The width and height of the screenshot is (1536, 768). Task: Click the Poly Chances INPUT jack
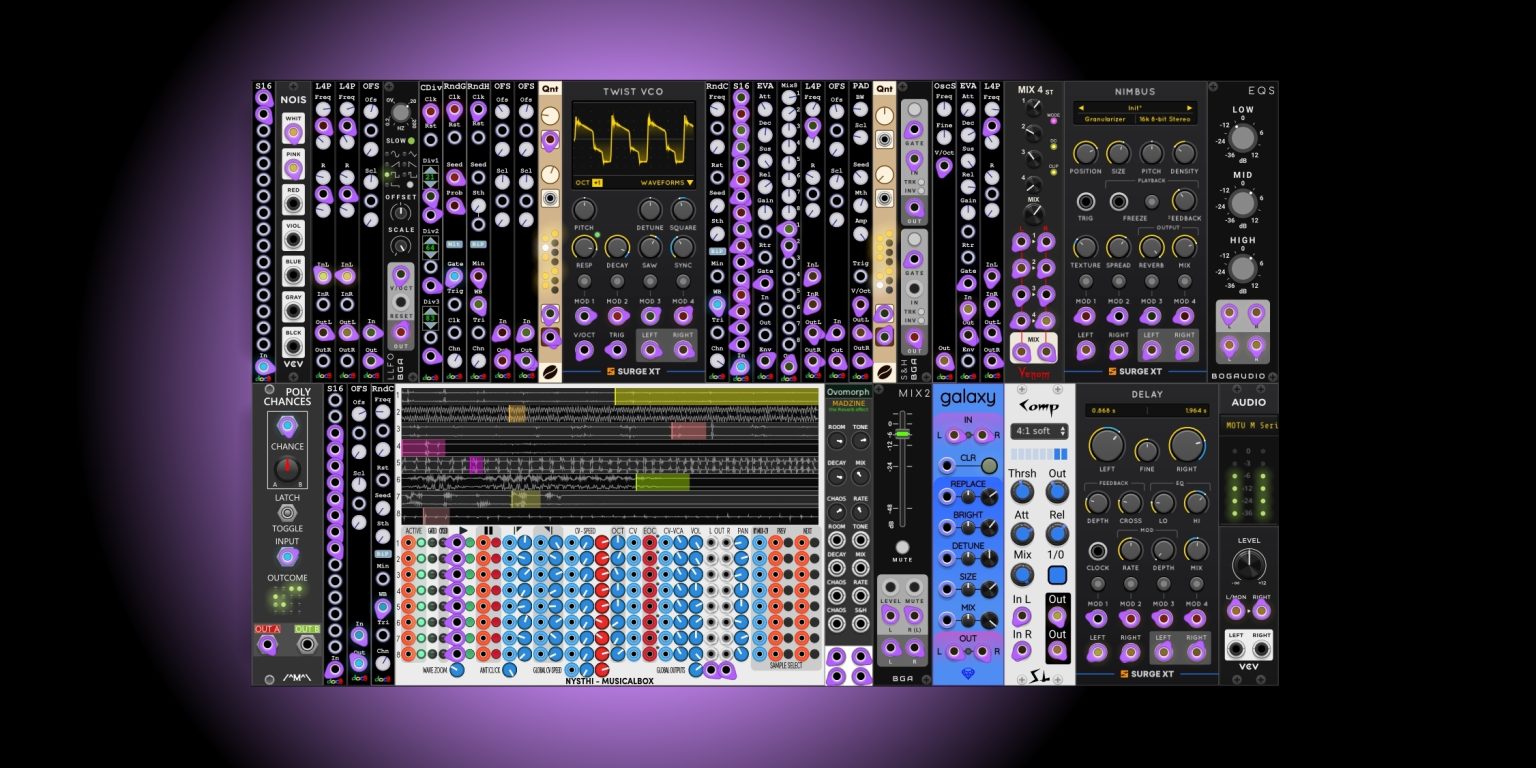click(x=287, y=556)
